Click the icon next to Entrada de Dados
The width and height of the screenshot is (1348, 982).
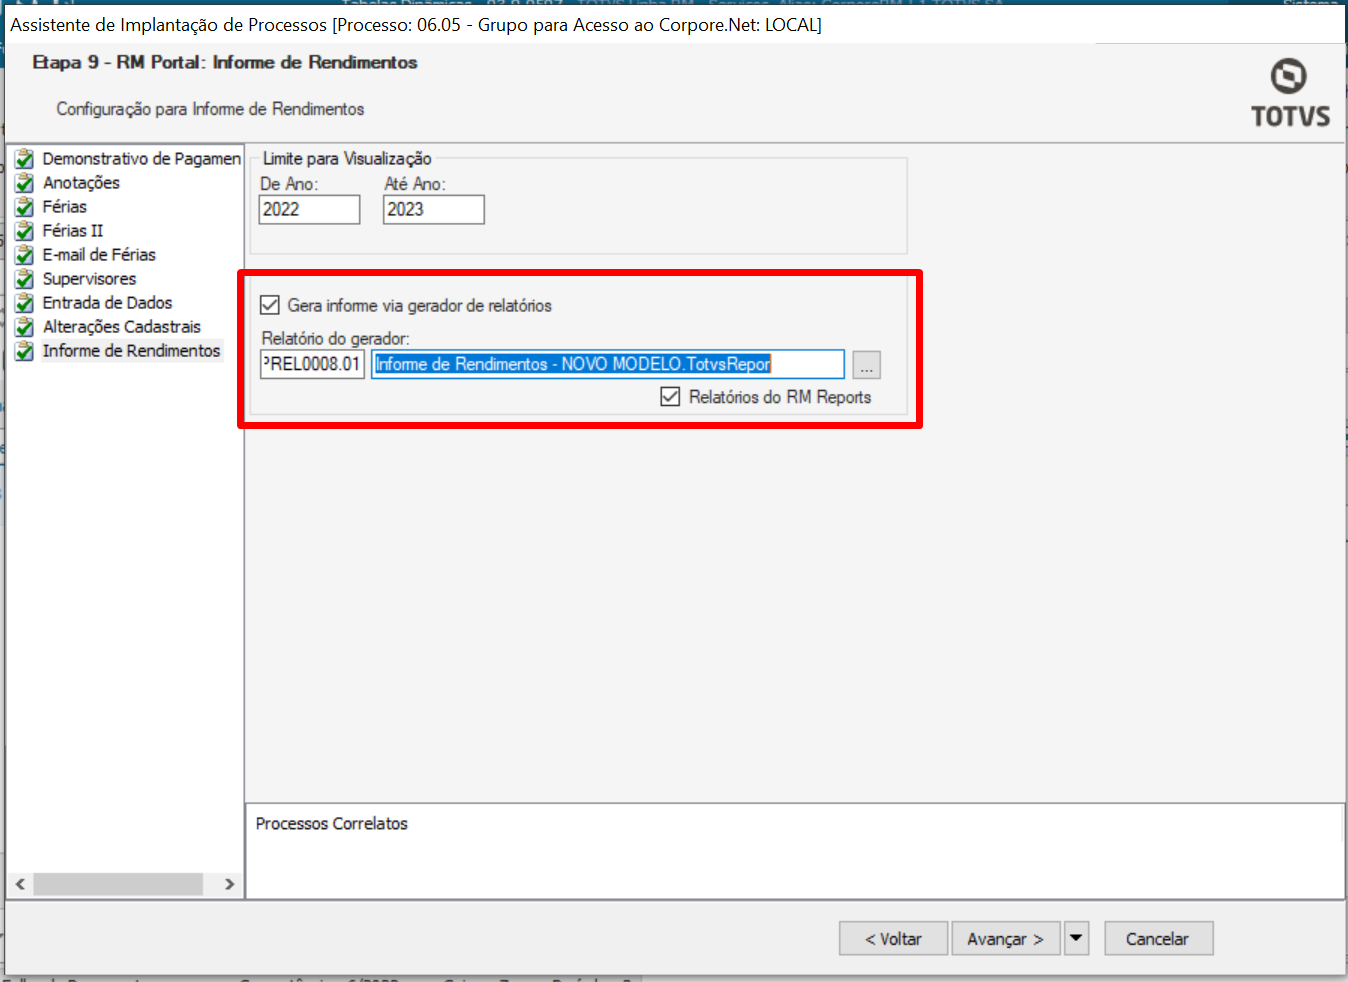pos(25,303)
